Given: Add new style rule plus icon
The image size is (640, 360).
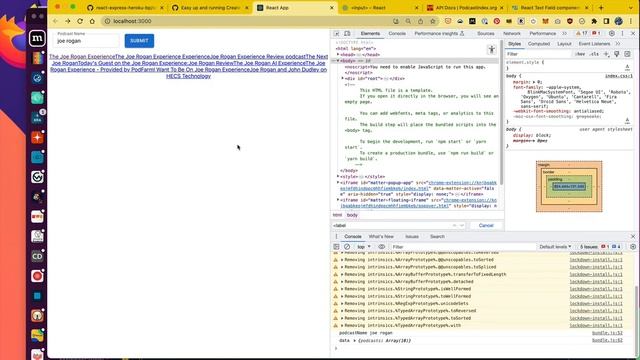Looking at the screenshot, I should click(606, 54).
